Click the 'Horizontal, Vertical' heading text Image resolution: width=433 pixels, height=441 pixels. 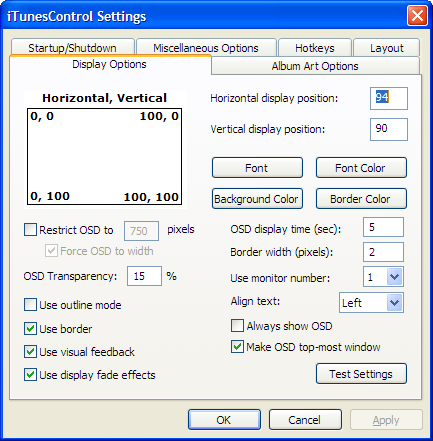[x=104, y=98]
